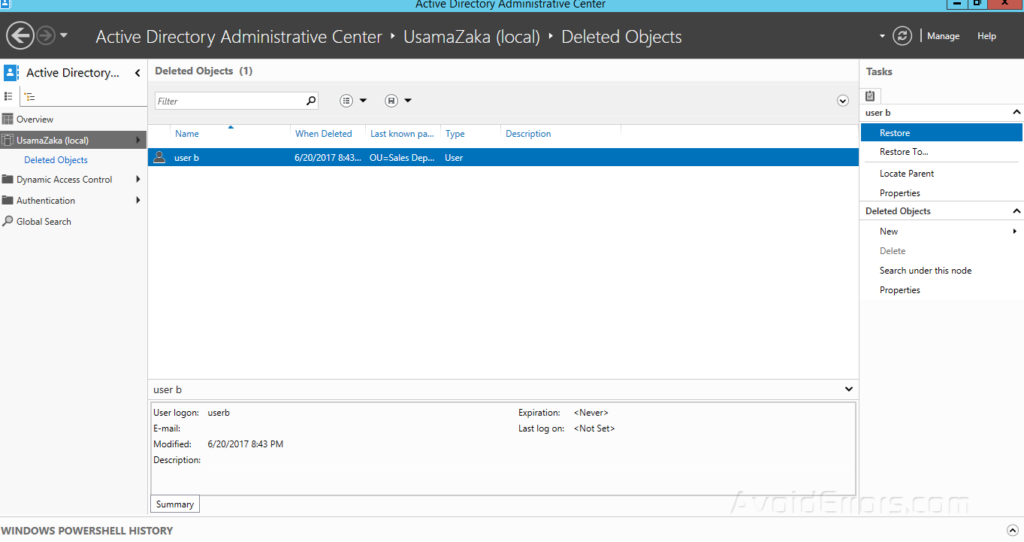This screenshot has width=1024, height=542.
Task: Switch navigation pane to list view
Action: pyautogui.click(x=9, y=97)
